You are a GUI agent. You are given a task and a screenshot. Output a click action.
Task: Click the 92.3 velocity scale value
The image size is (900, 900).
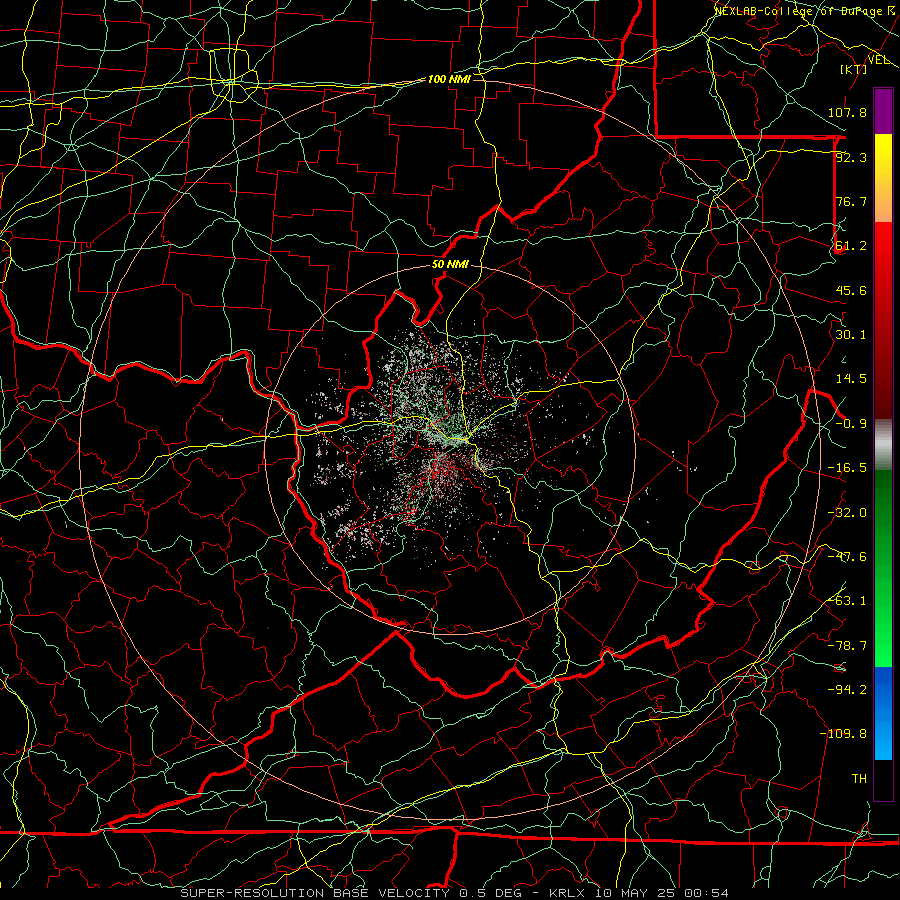pos(851,157)
